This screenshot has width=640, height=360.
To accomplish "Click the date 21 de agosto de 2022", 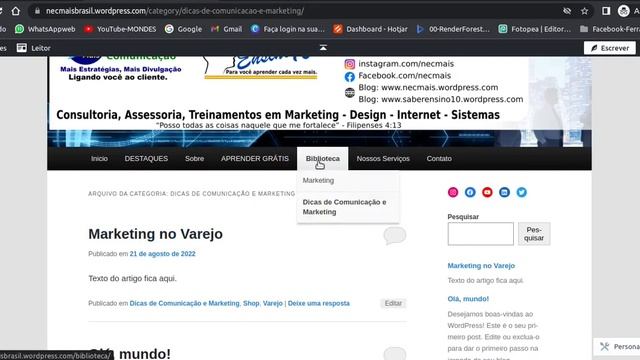I will click(x=162, y=254).
